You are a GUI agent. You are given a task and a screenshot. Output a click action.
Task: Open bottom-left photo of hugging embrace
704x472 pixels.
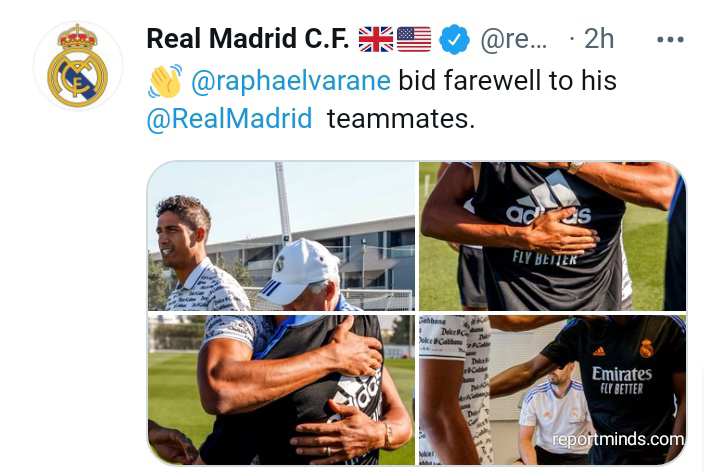282,390
